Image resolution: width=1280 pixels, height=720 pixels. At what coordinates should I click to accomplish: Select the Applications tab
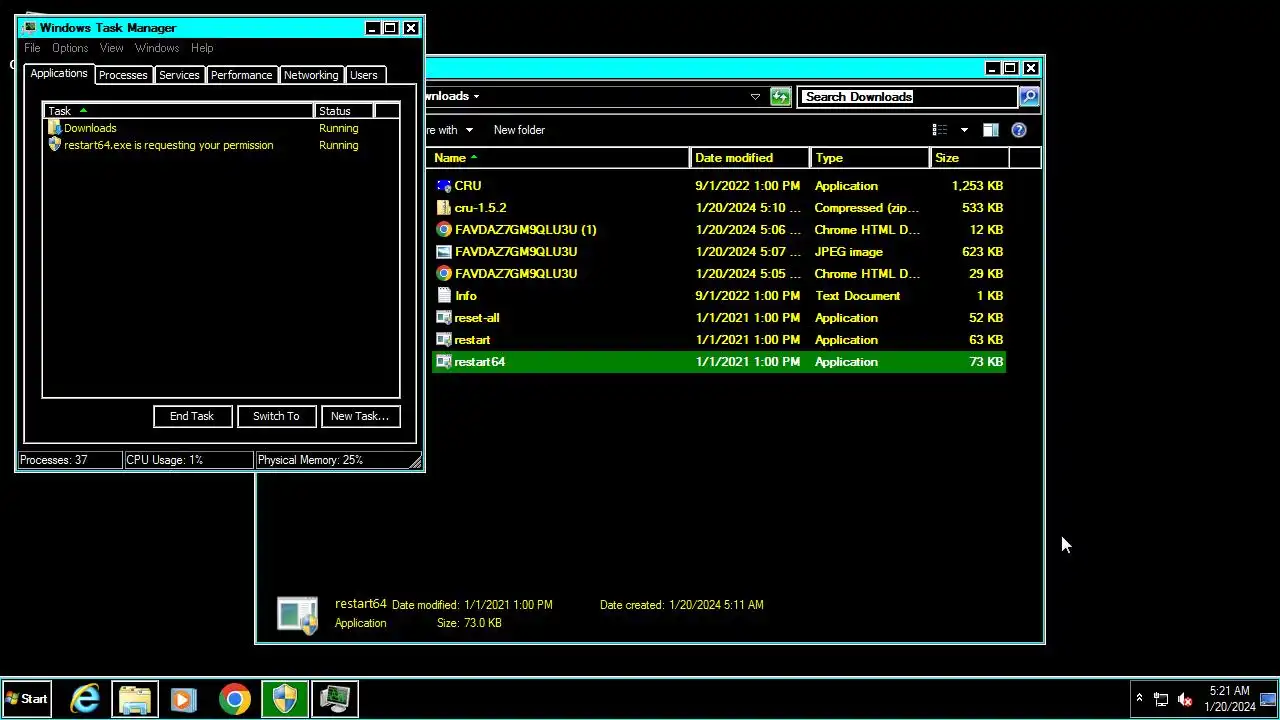[x=59, y=74]
